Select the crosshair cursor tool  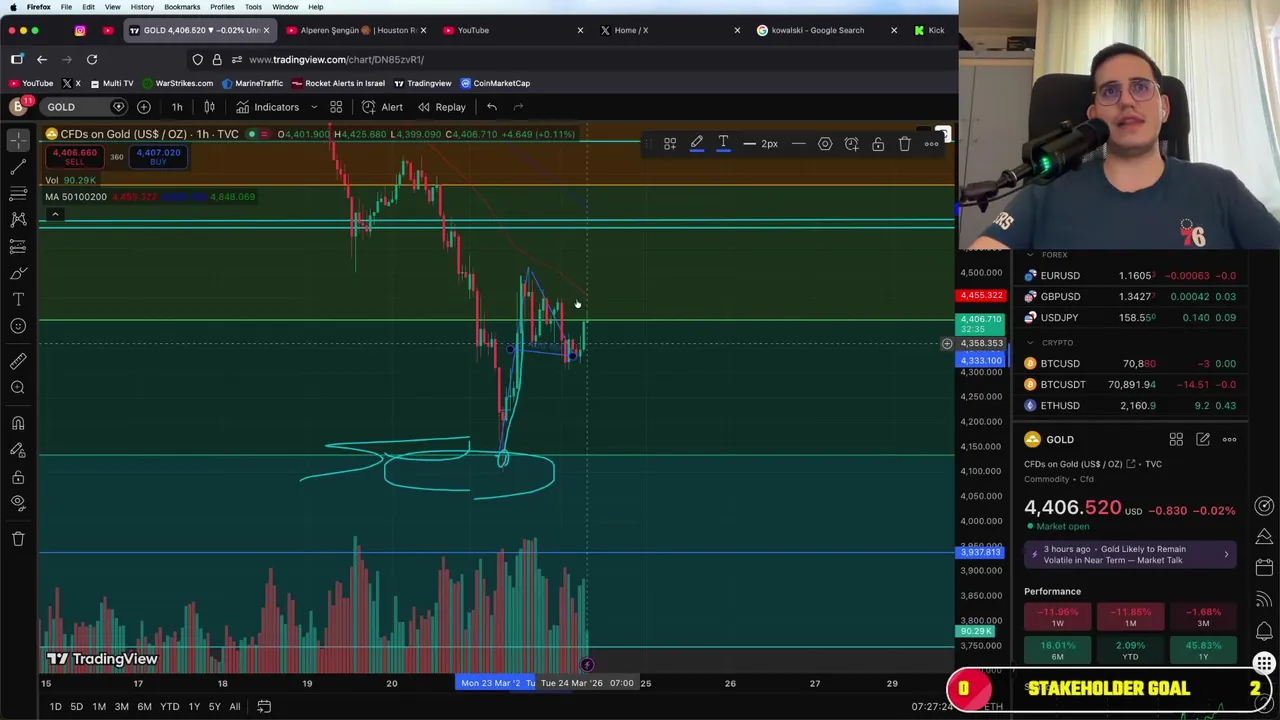point(18,142)
